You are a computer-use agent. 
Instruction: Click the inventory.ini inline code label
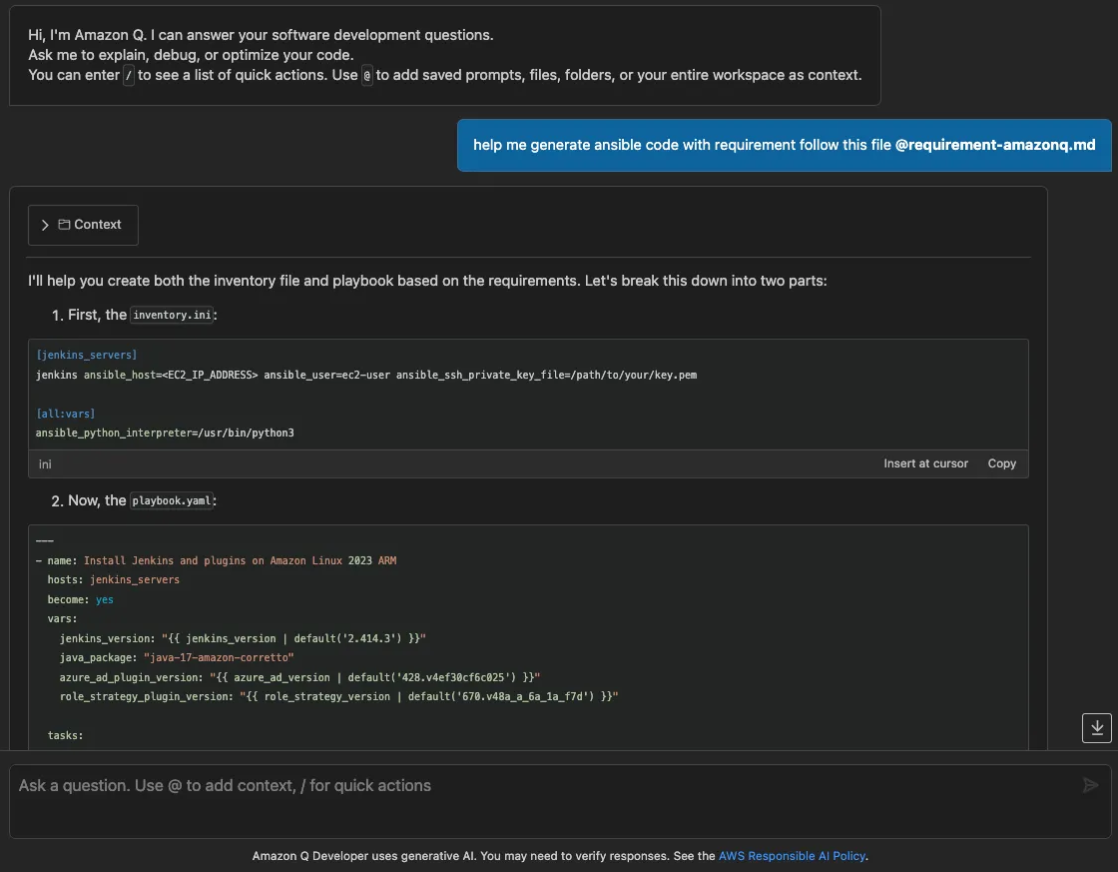173,315
